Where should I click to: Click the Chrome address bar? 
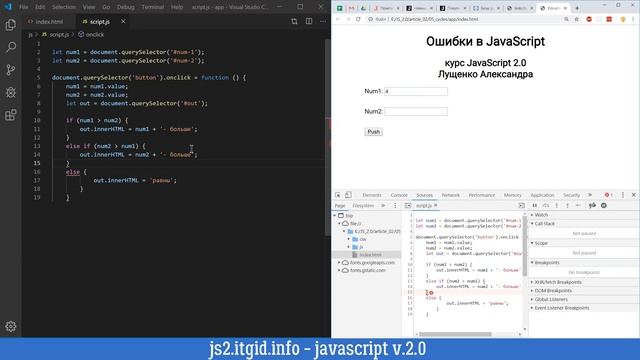tap(473, 19)
